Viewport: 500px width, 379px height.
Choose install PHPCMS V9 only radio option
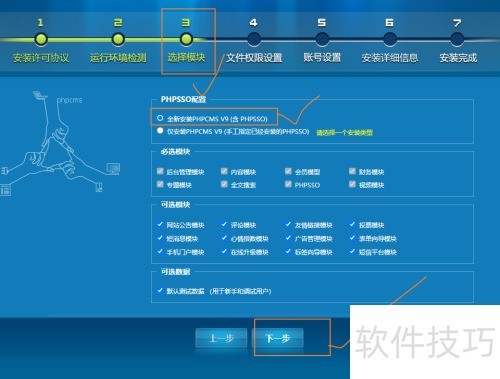point(160,130)
